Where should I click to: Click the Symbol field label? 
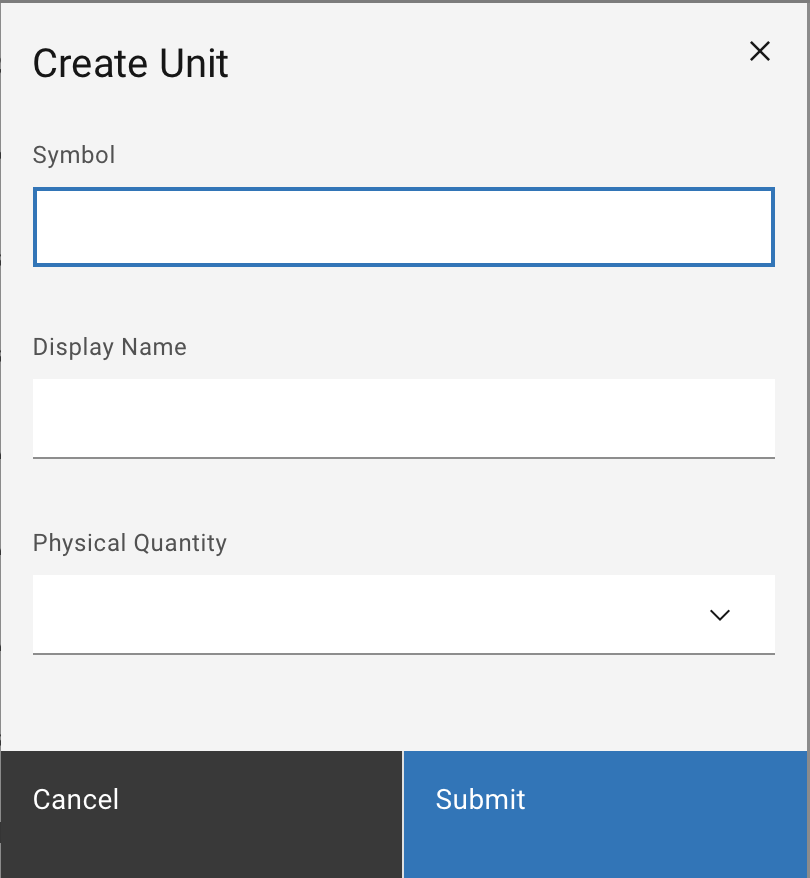tap(74, 155)
